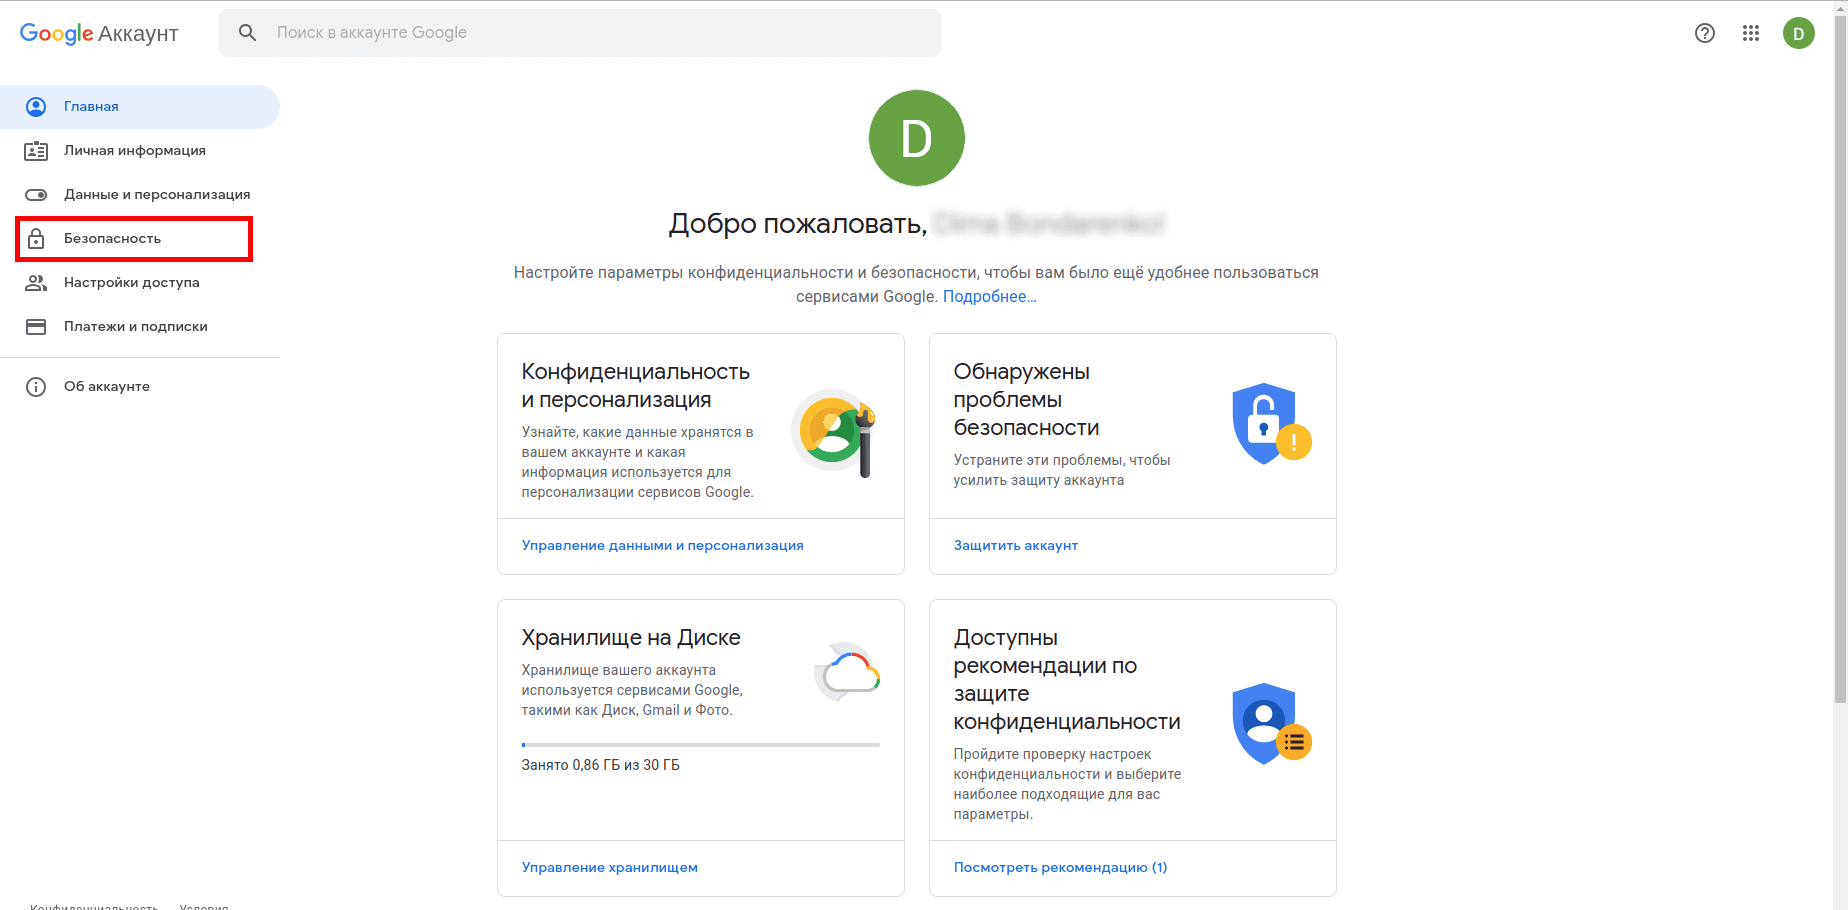The image size is (1848, 910).
Task: Open the Безопасность menu item
Action: pyautogui.click(x=113, y=239)
